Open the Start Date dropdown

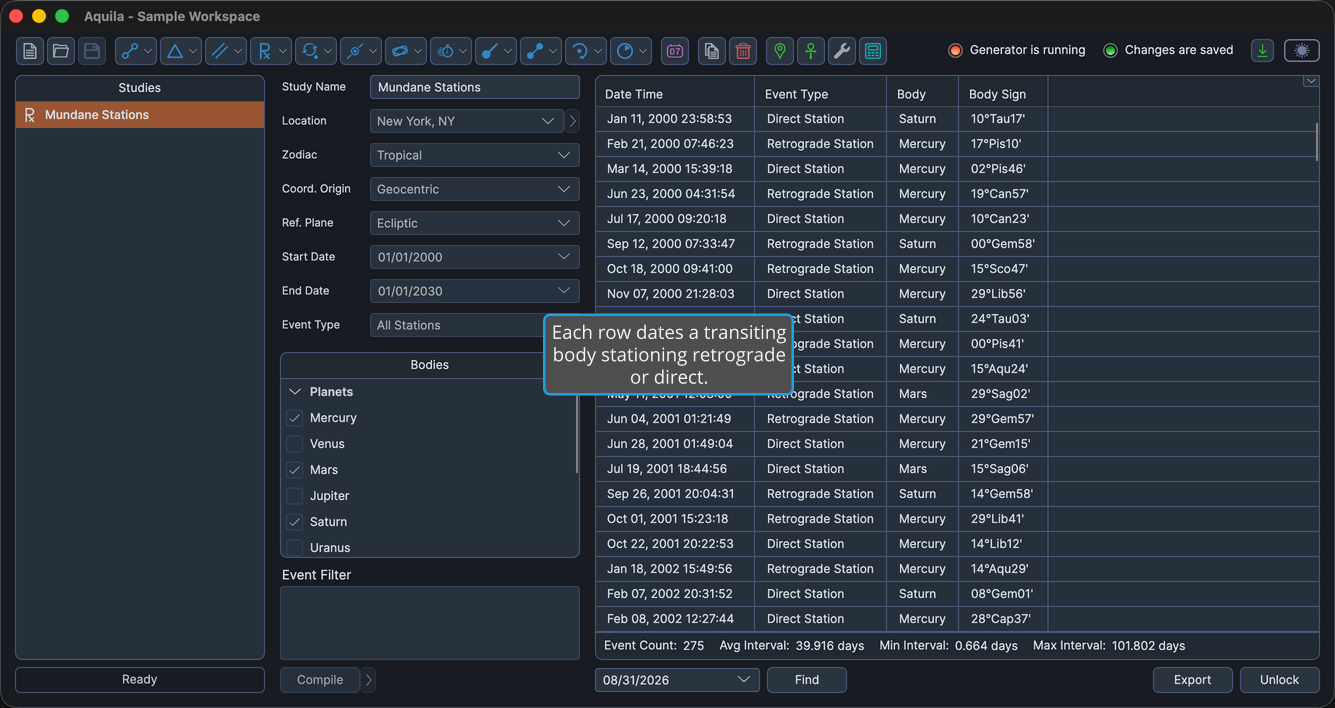tap(475, 257)
